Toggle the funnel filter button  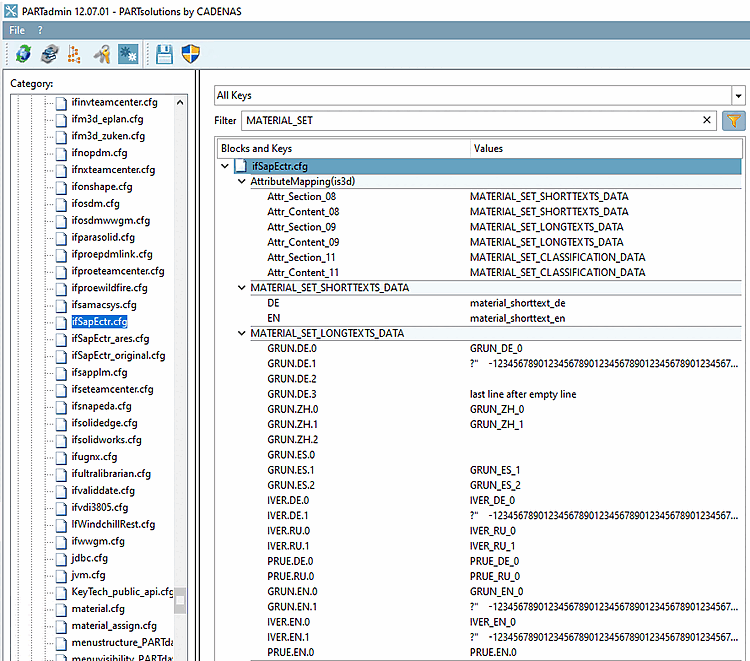tap(734, 120)
